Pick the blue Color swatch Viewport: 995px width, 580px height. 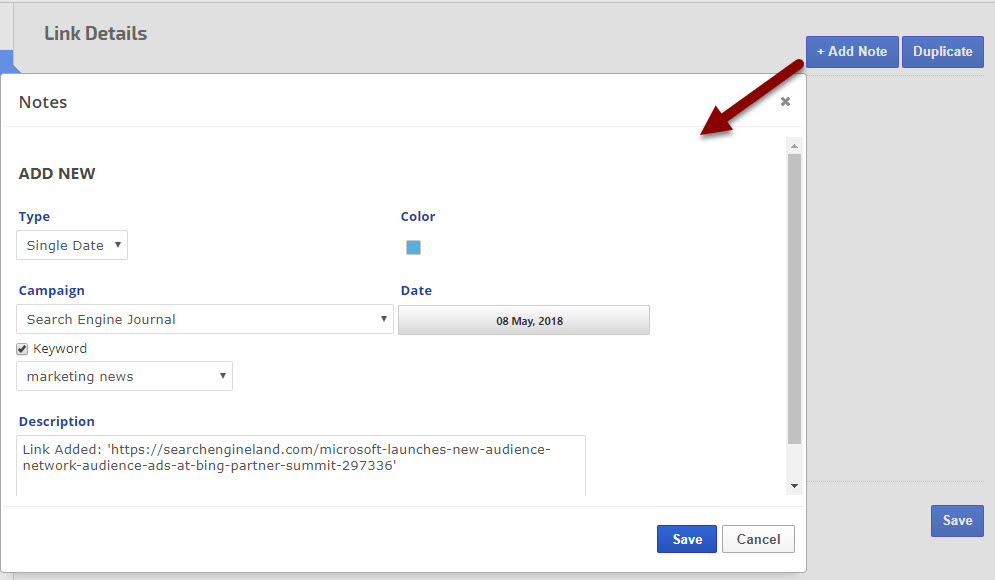[413, 247]
